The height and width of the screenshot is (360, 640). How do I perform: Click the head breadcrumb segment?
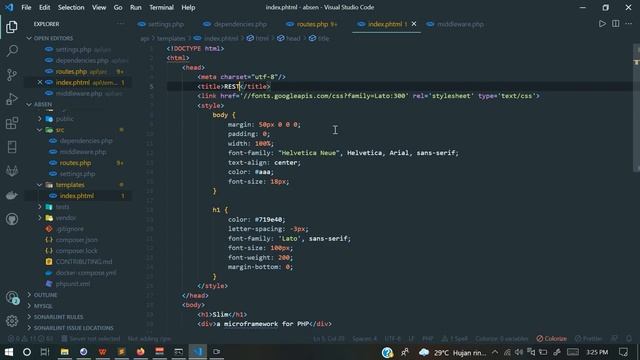293,38
